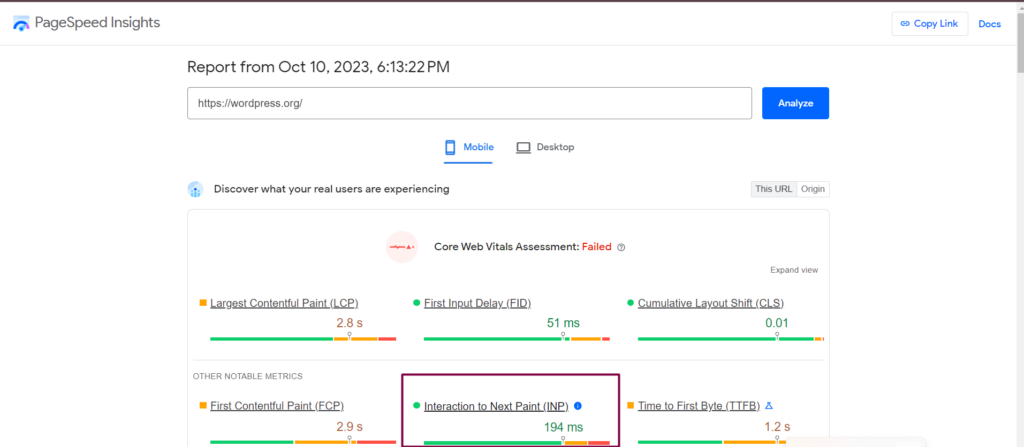Click the blue info icon next to INP
The width and height of the screenshot is (1024, 447).
(578, 406)
